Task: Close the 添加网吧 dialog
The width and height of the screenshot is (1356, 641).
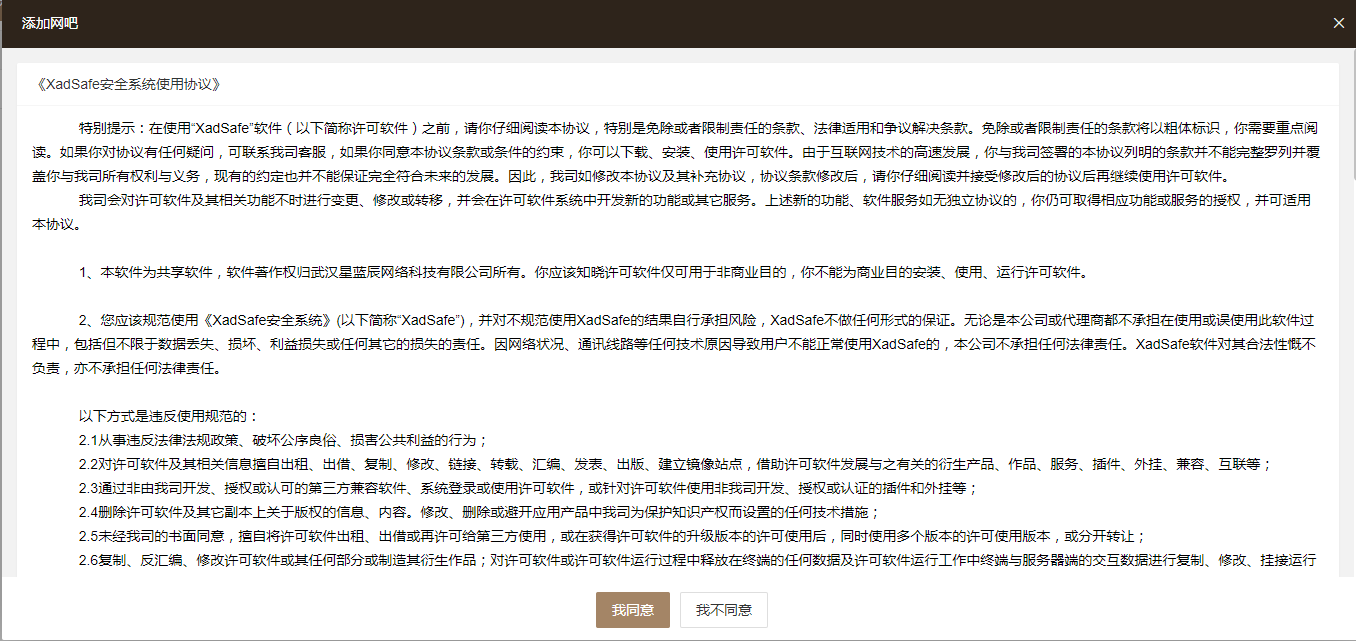Action: point(1339,23)
